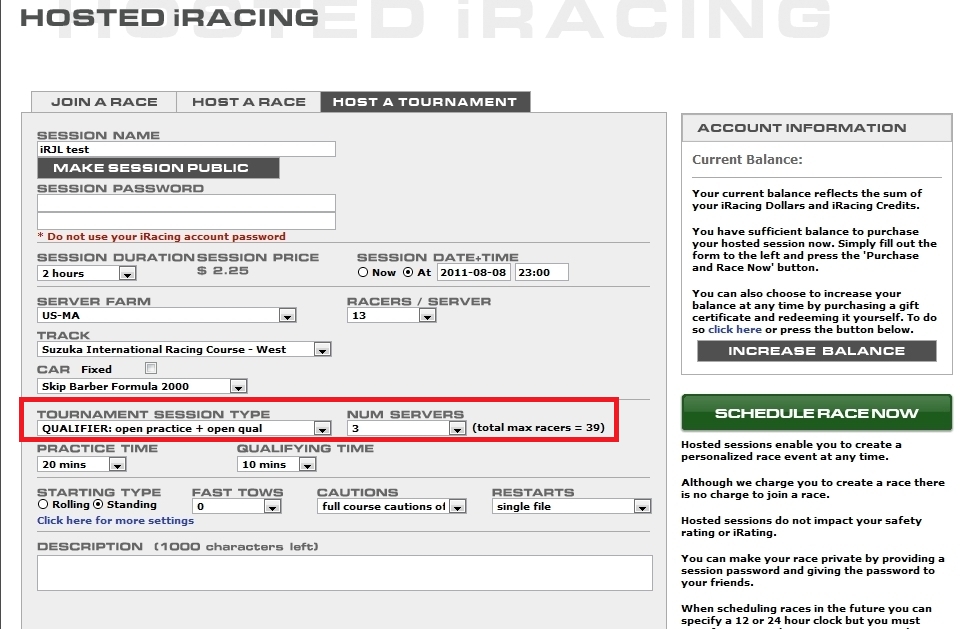The width and height of the screenshot is (970, 629).
Task: Select the At scheduled time option
Action: point(408,272)
